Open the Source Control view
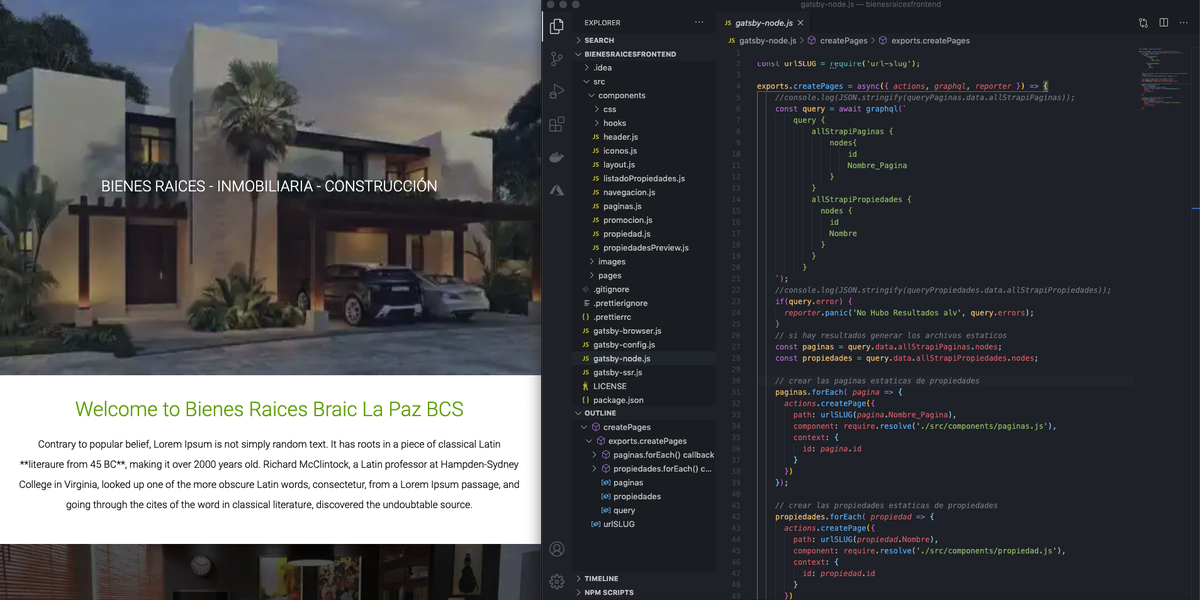Screen dimensions: 1200x600 coord(557,59)
